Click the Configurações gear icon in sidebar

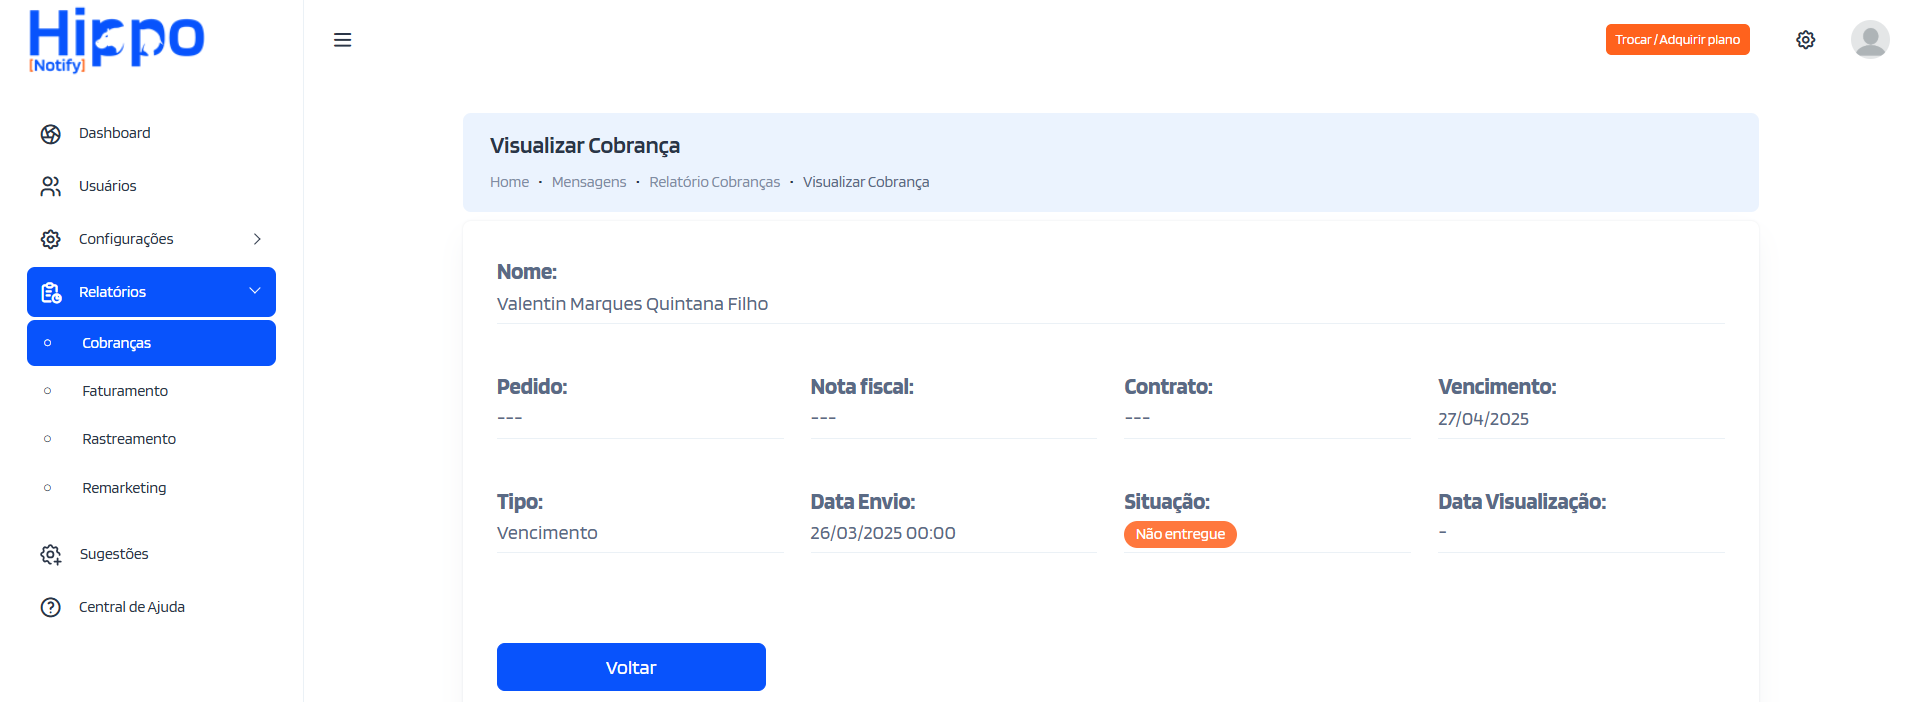click(51, 240)
